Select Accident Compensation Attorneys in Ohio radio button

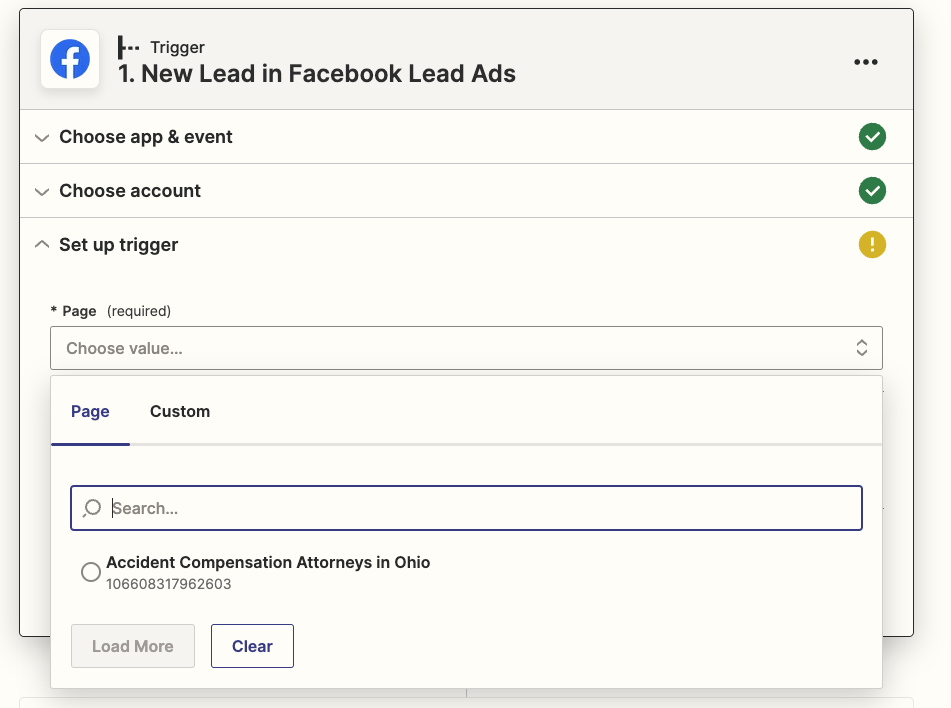[x=91, y=571]
